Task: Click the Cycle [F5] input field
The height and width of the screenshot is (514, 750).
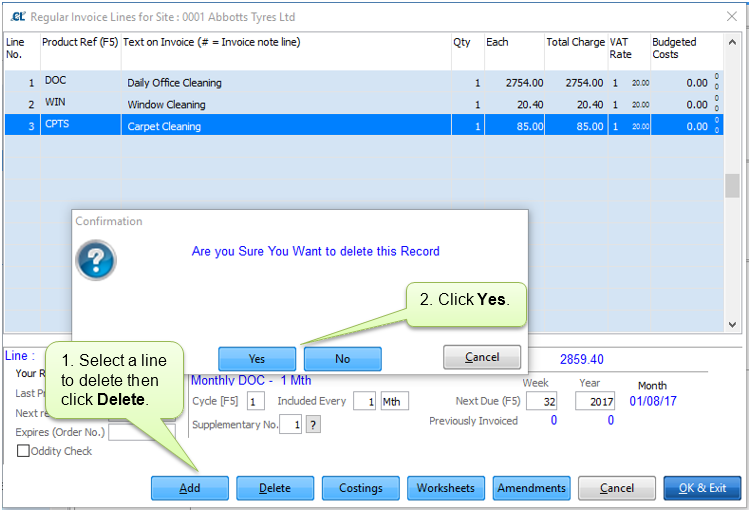Action: (x=255, y=401)
